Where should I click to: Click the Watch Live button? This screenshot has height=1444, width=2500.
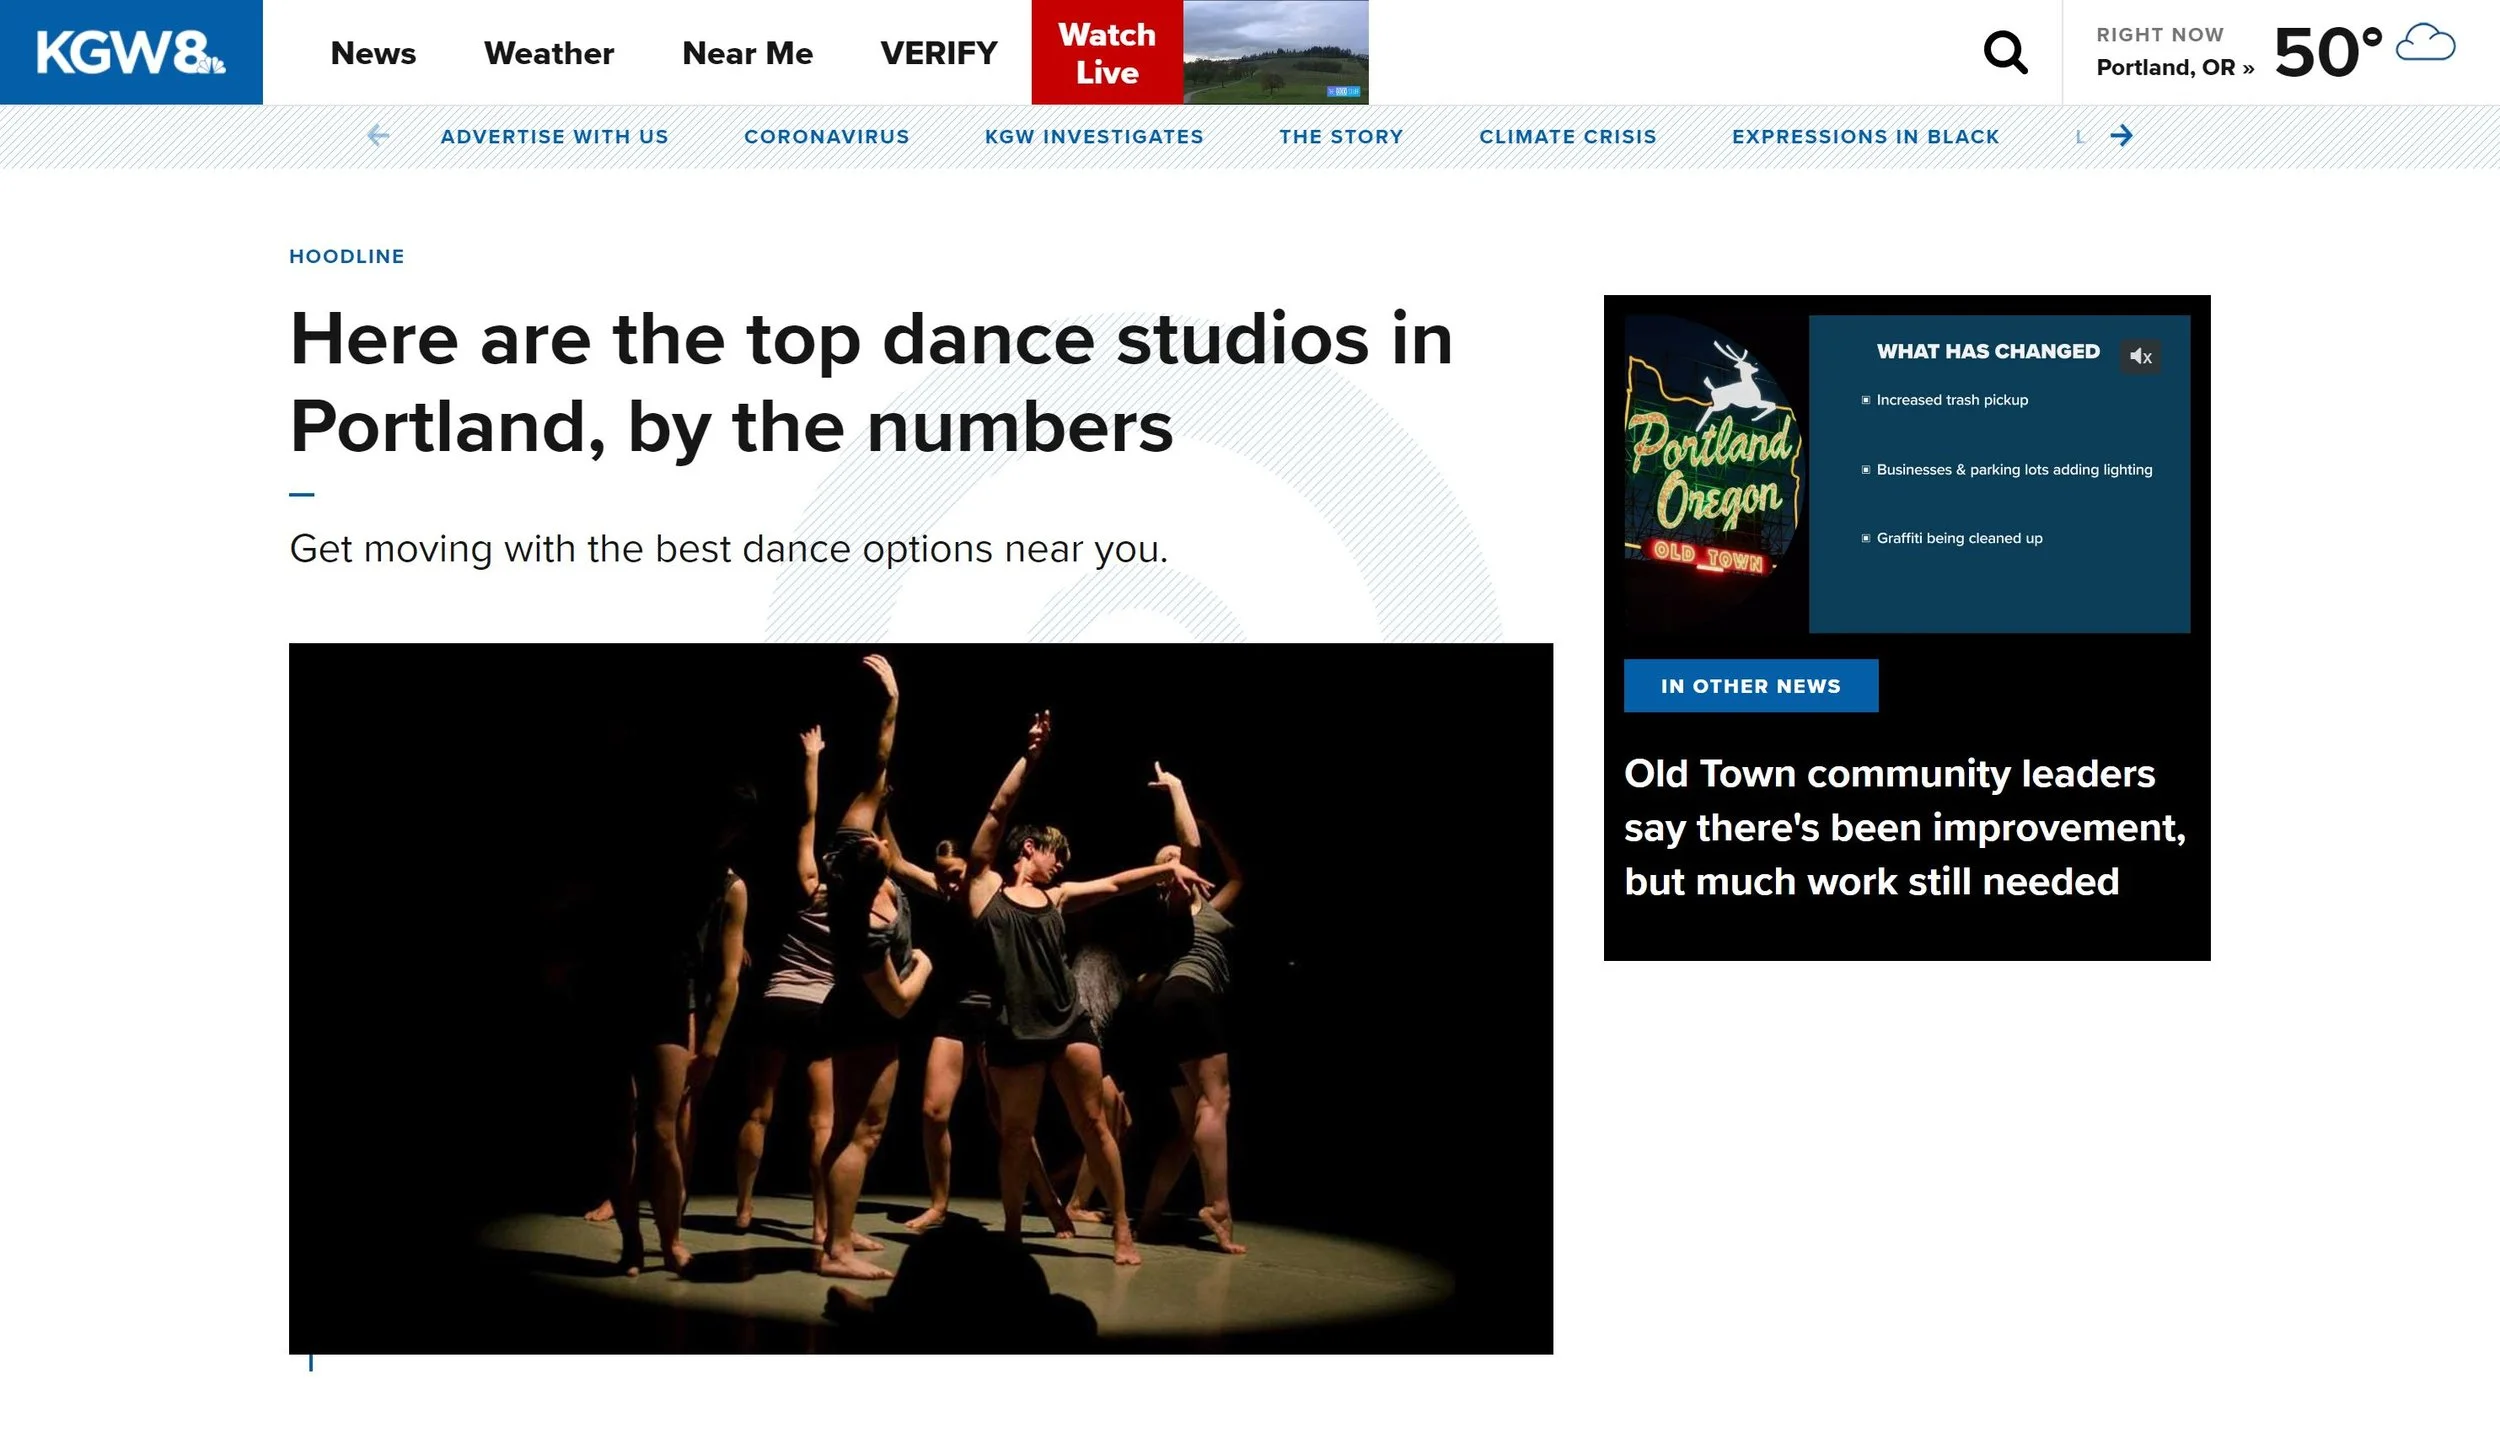(x=1107, y=52)
